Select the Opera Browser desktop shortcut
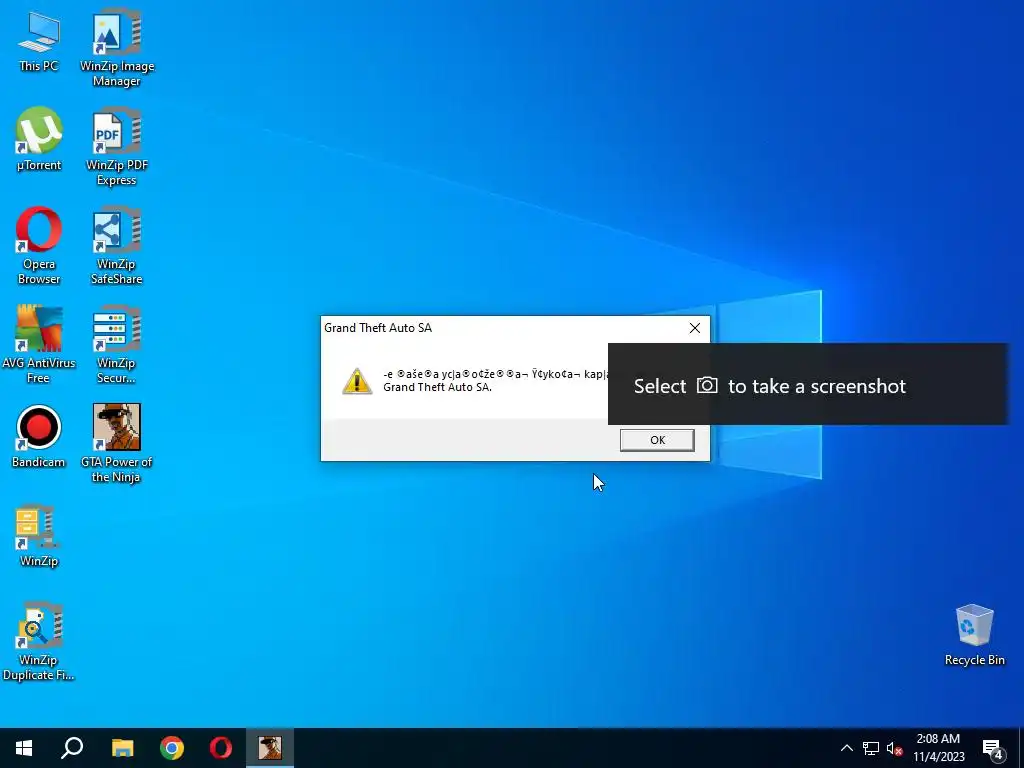 pyautogui.click(x=39, y=246)
